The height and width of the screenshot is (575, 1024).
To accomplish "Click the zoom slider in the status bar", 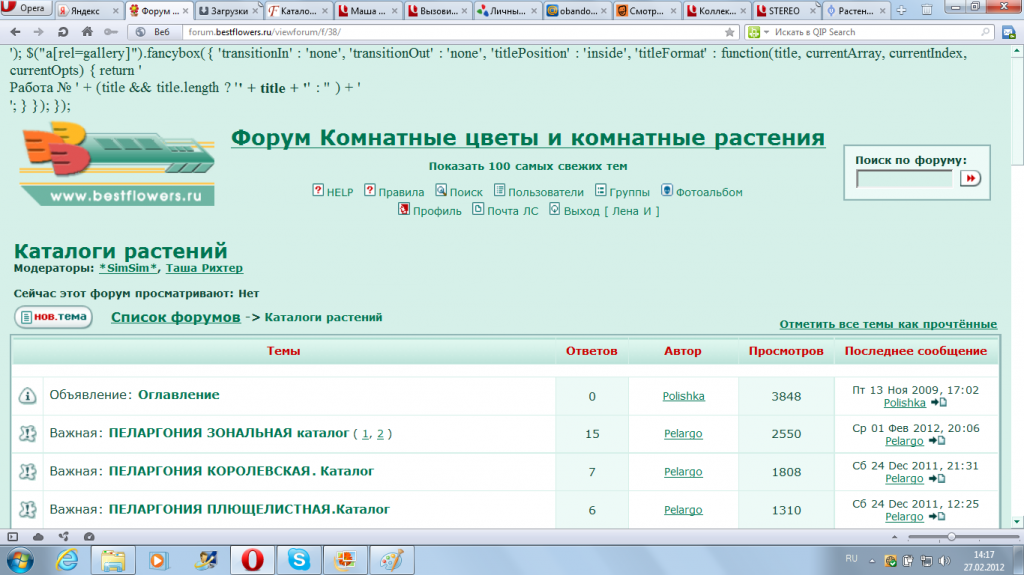I will tap(950, 537).
